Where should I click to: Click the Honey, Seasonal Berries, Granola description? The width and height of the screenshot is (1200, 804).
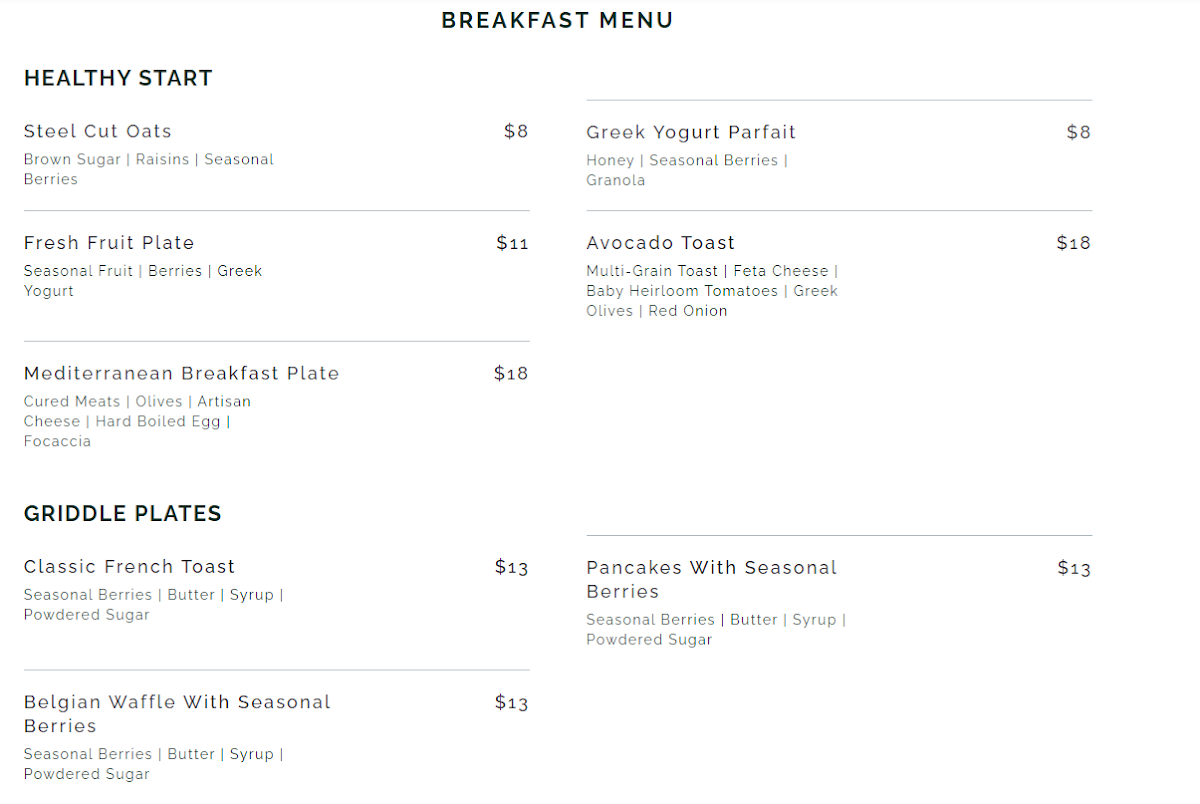[687, 170]
